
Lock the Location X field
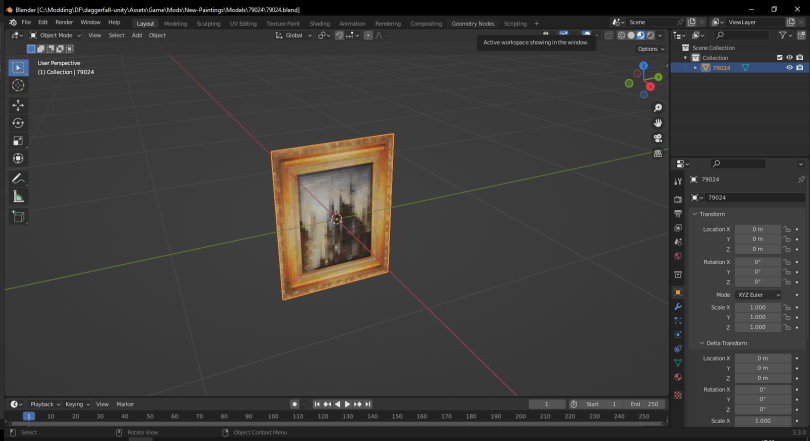tap(787, 229)
